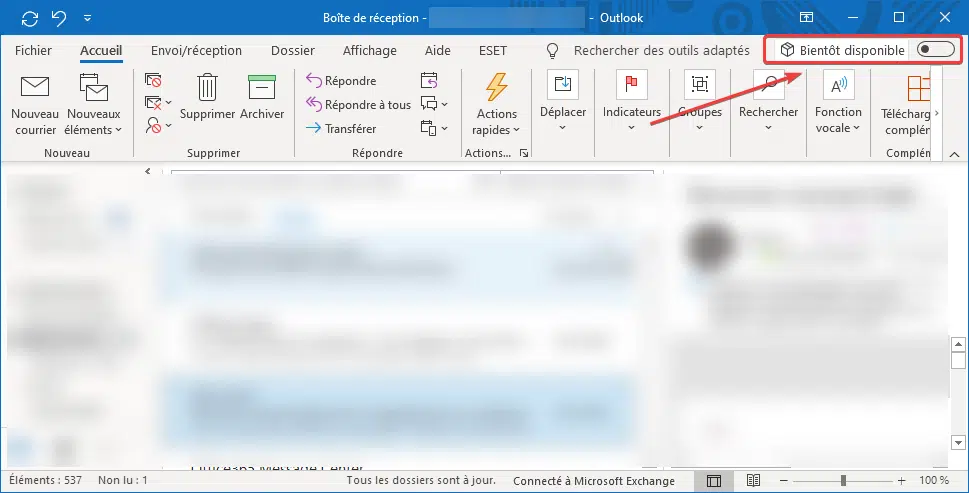969x493 pixels.
Task: Click "Tous les dossiers sont à jour."
Action: 421,480
